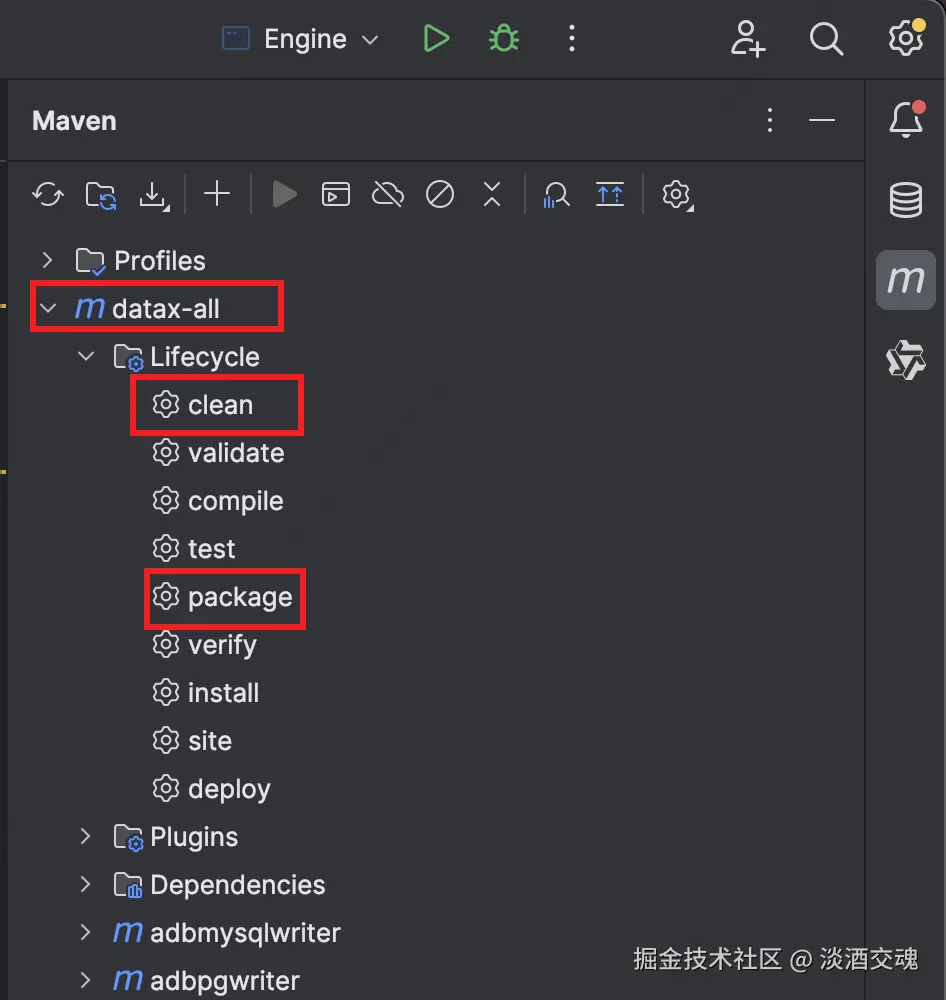Expand the Dependencies folder
Image resolution: width=946 pixels, height=1000 pixels.
tap(85, 885)
